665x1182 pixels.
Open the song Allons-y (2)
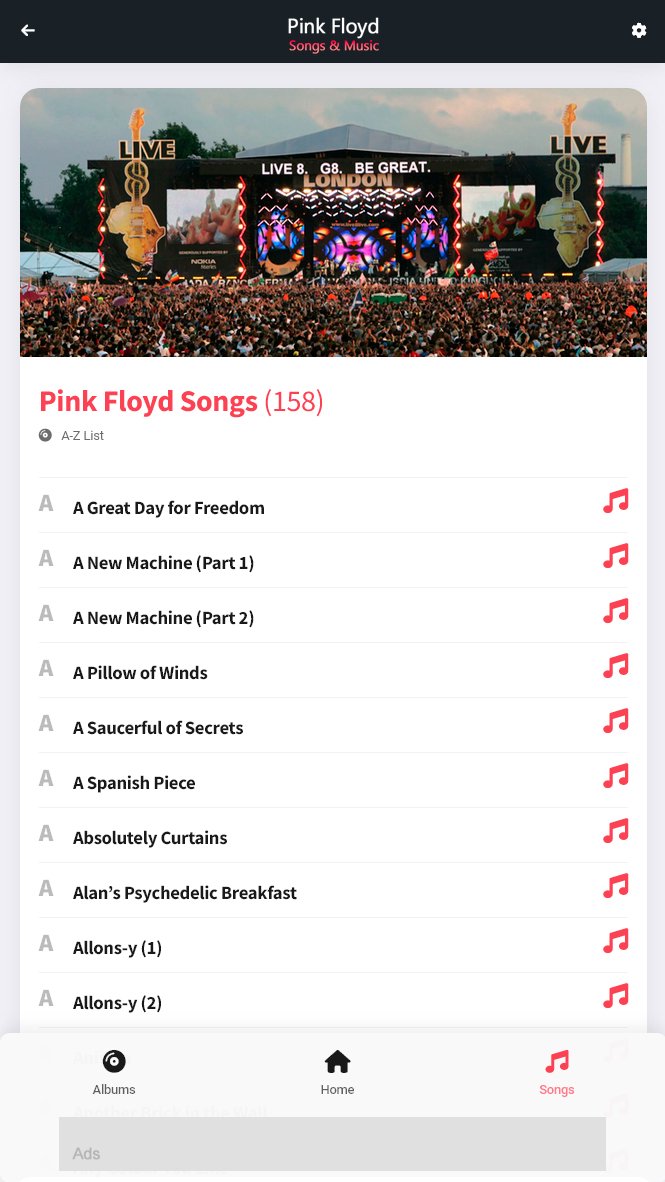pos(117,1003)
